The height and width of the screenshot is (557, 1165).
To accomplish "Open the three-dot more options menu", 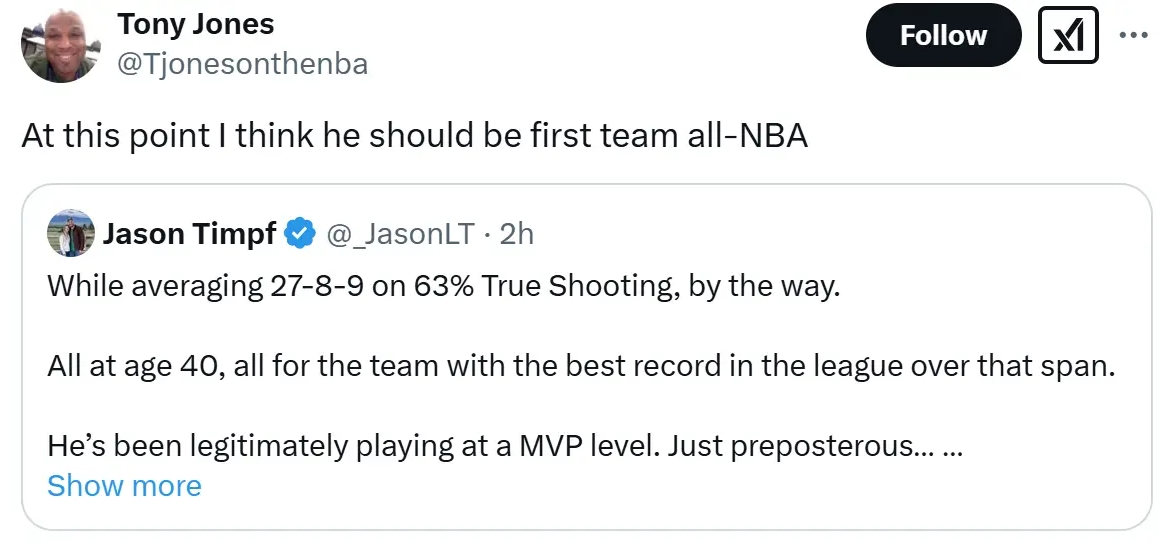I will coord(1133,35).
